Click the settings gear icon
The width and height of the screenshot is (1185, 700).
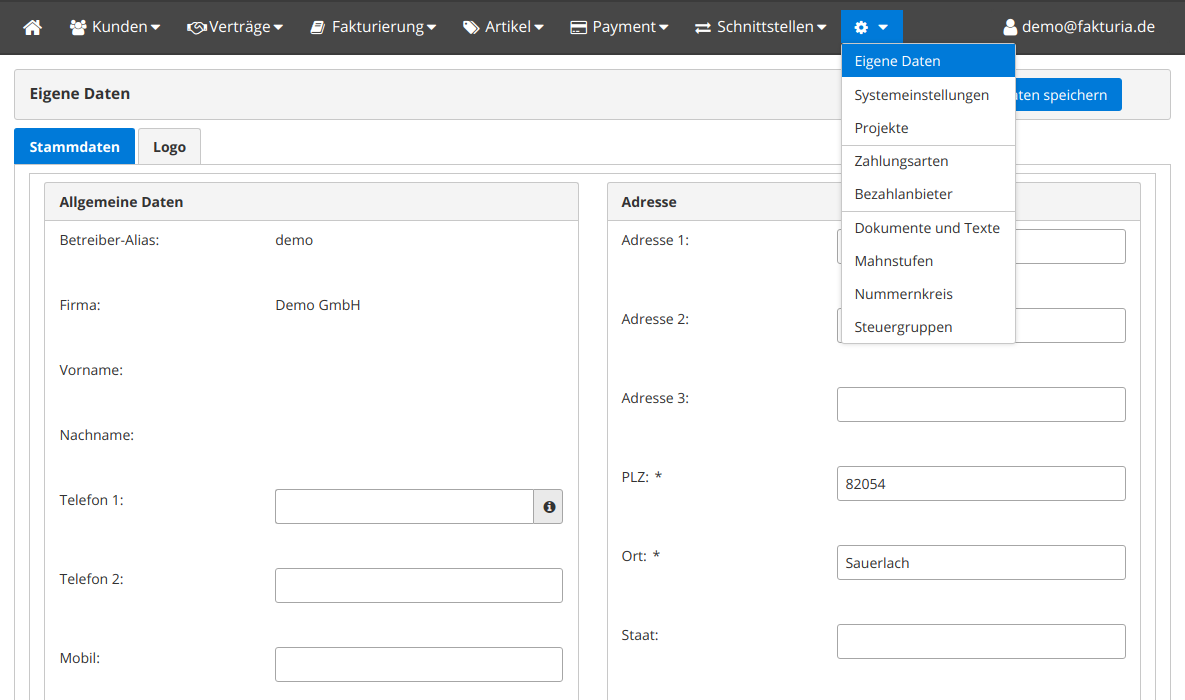[x=861, y=28]
